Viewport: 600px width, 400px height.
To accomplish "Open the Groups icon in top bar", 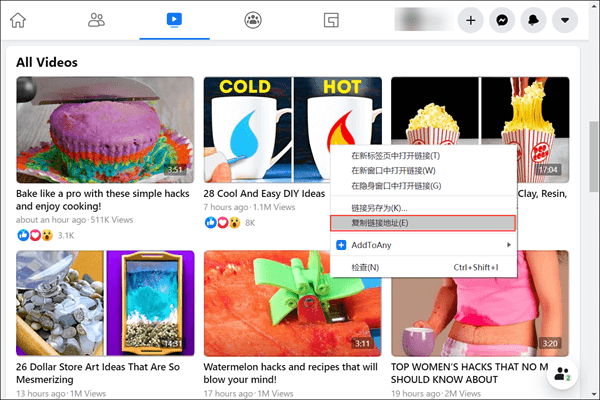I will pos(253,19).
